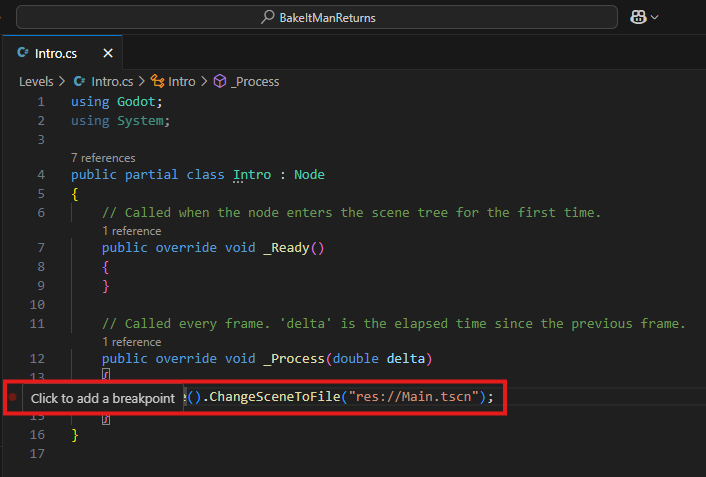Click the C# icon in the Intro.cs breadcrumb
Viewport: 706px width, 477px height.
tap(80, 81)
